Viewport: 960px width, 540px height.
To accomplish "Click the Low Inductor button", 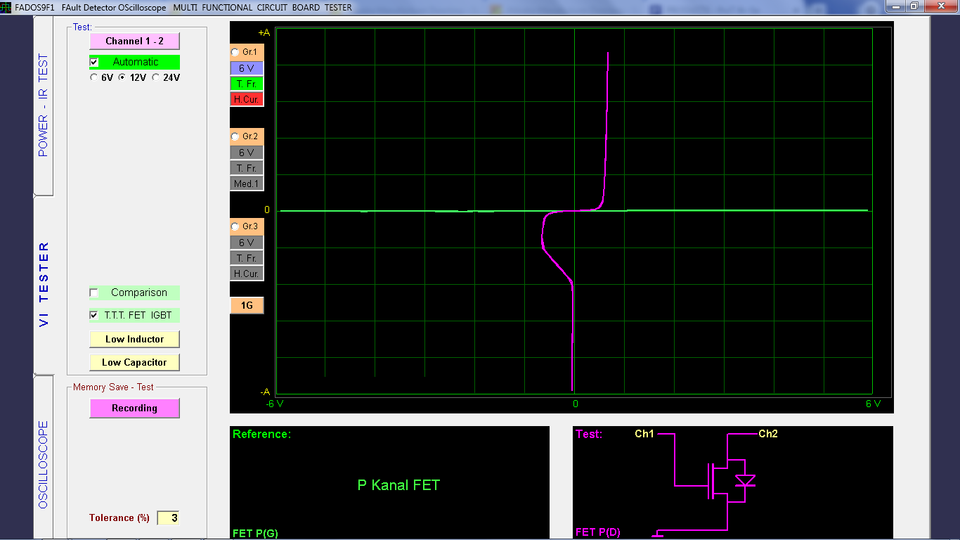I will click(134, 339).
